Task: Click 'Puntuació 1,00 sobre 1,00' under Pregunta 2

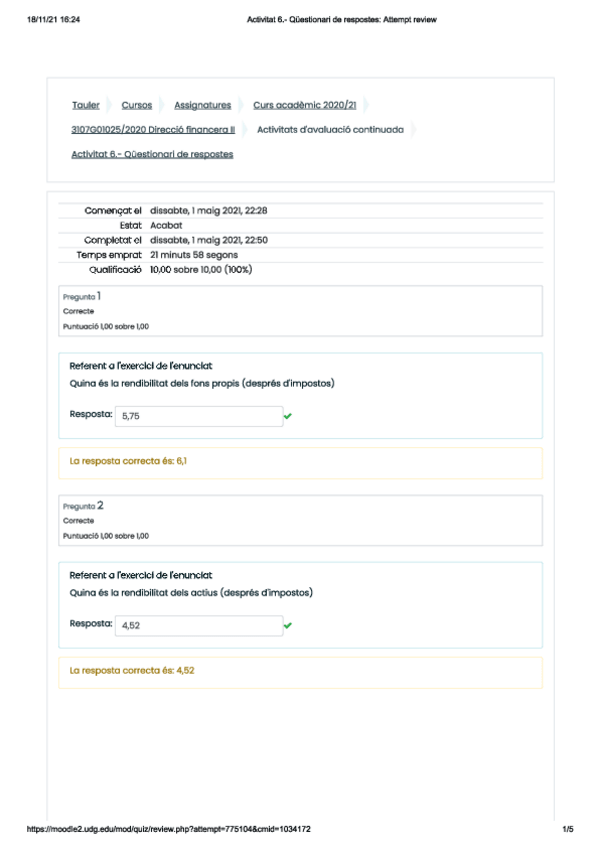Action: (106, 535)
